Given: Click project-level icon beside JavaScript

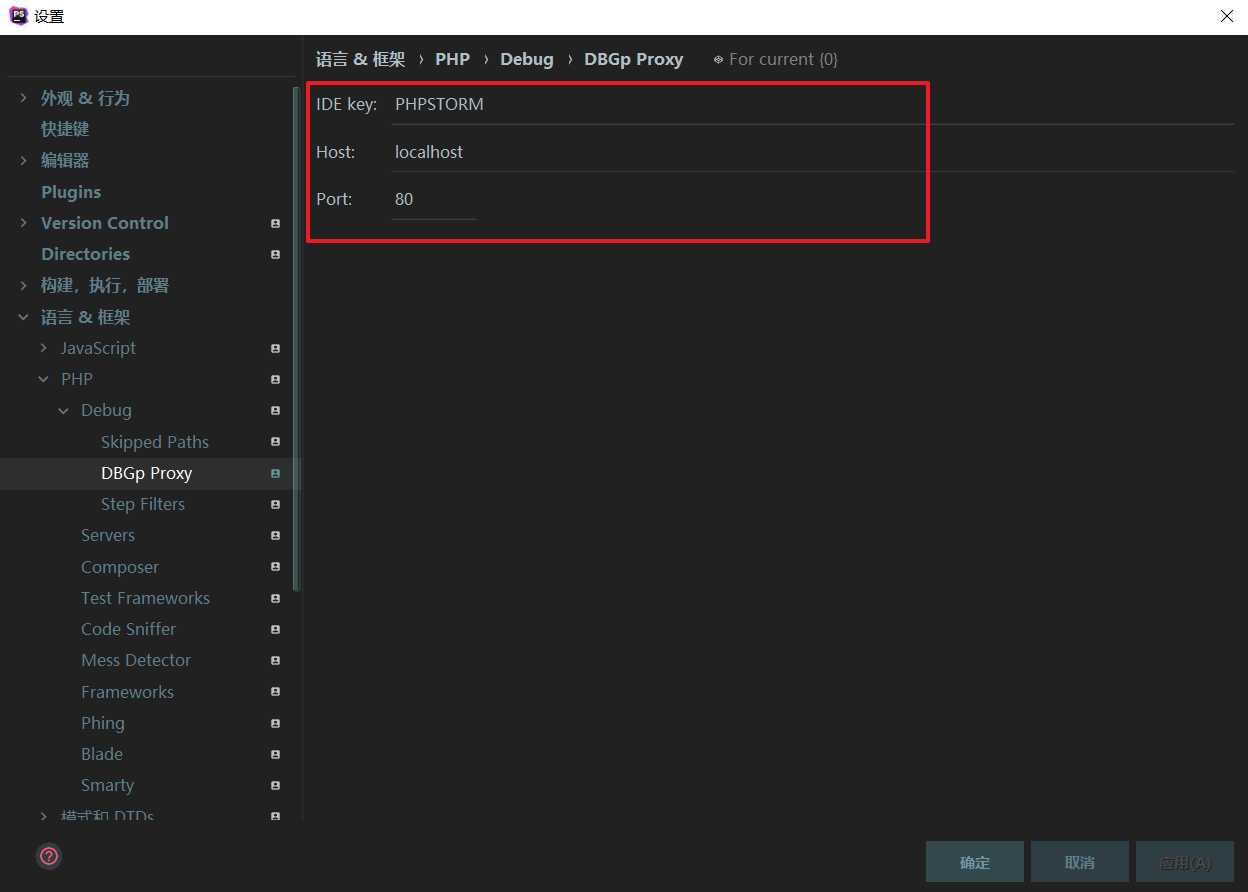Looking at the screenshot, I should [x=275, y=349].
